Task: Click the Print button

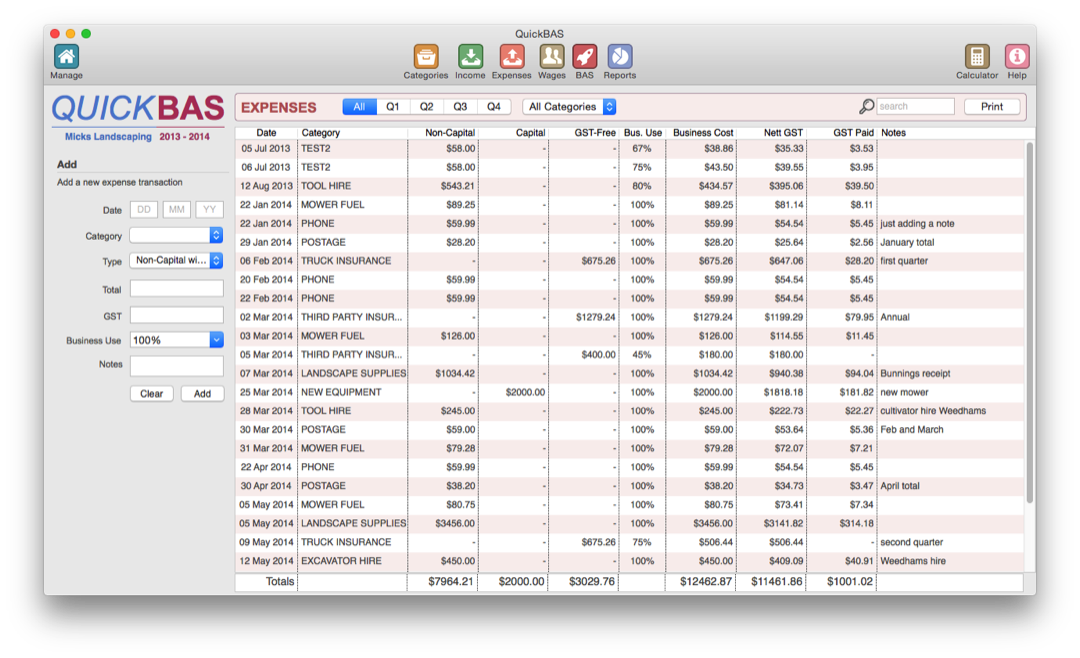Action: pyautogui.click(x=992, y=106)
